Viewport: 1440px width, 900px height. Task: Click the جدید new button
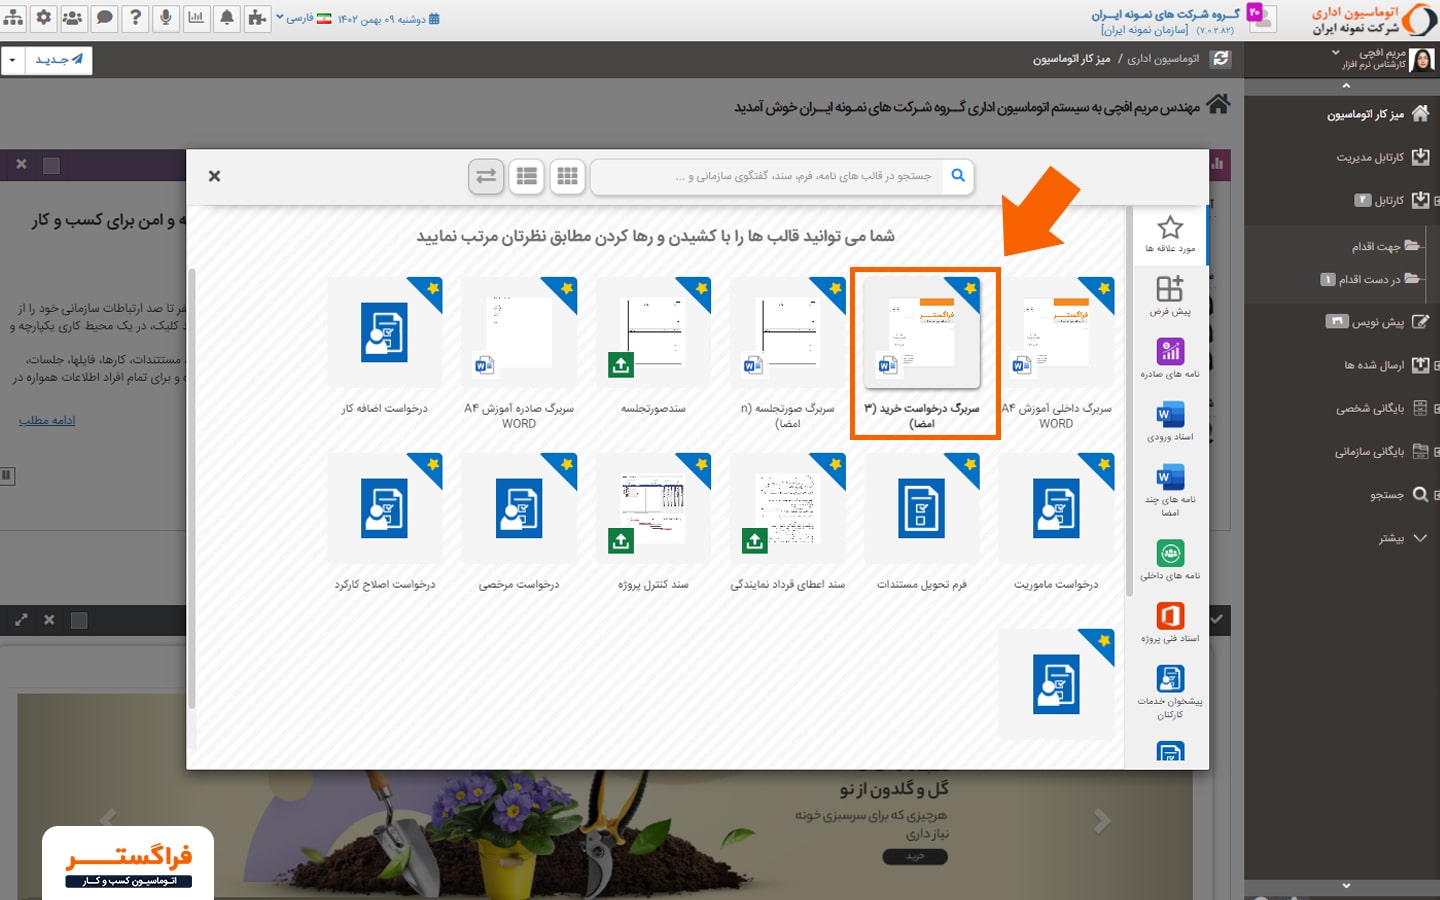click(59, 60)
